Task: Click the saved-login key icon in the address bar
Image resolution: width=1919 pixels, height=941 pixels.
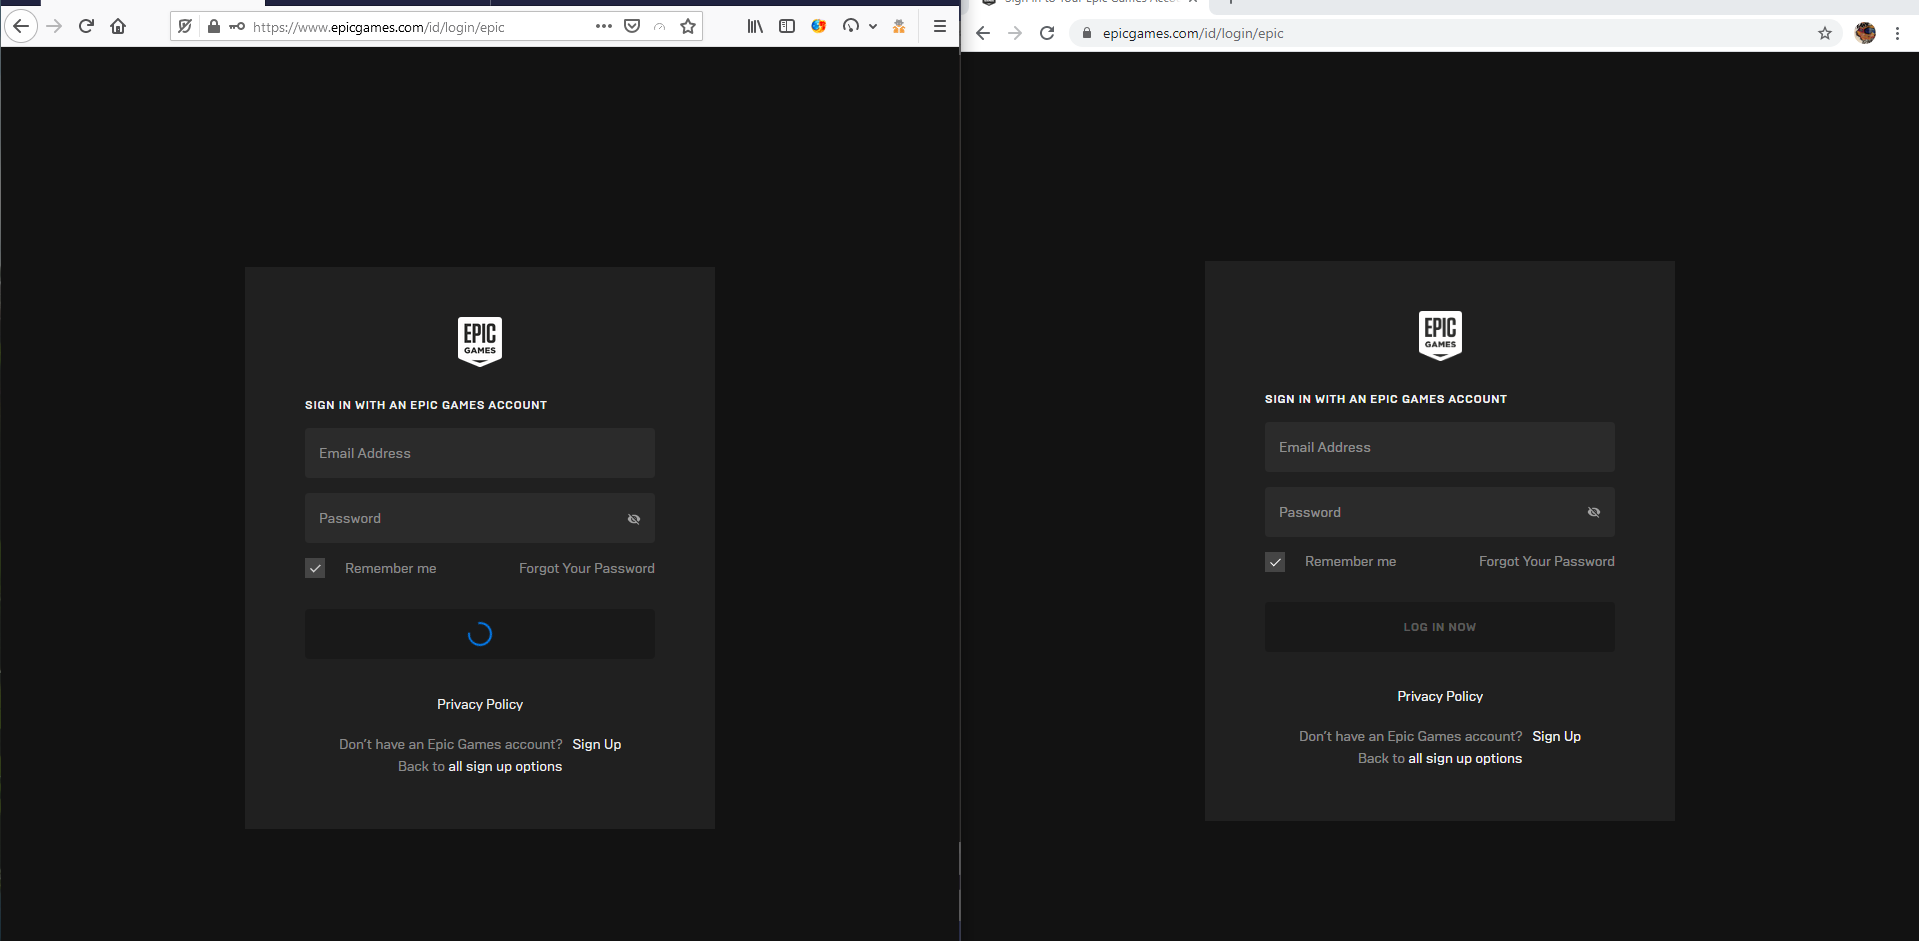Action: click(x=236, y=27)
